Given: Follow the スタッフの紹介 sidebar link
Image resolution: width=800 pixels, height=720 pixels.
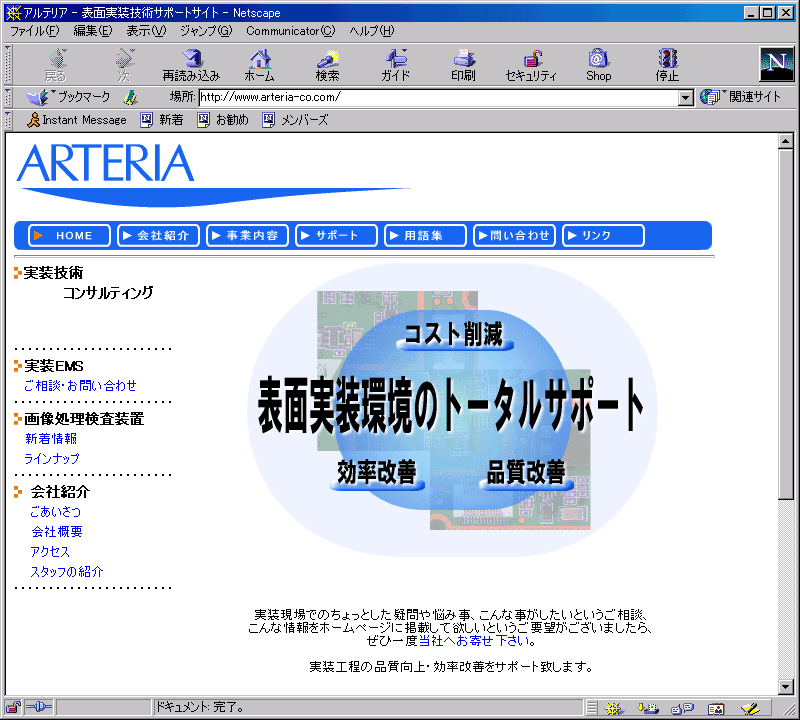Looking at the screenshot, I should tap(67, 572).
